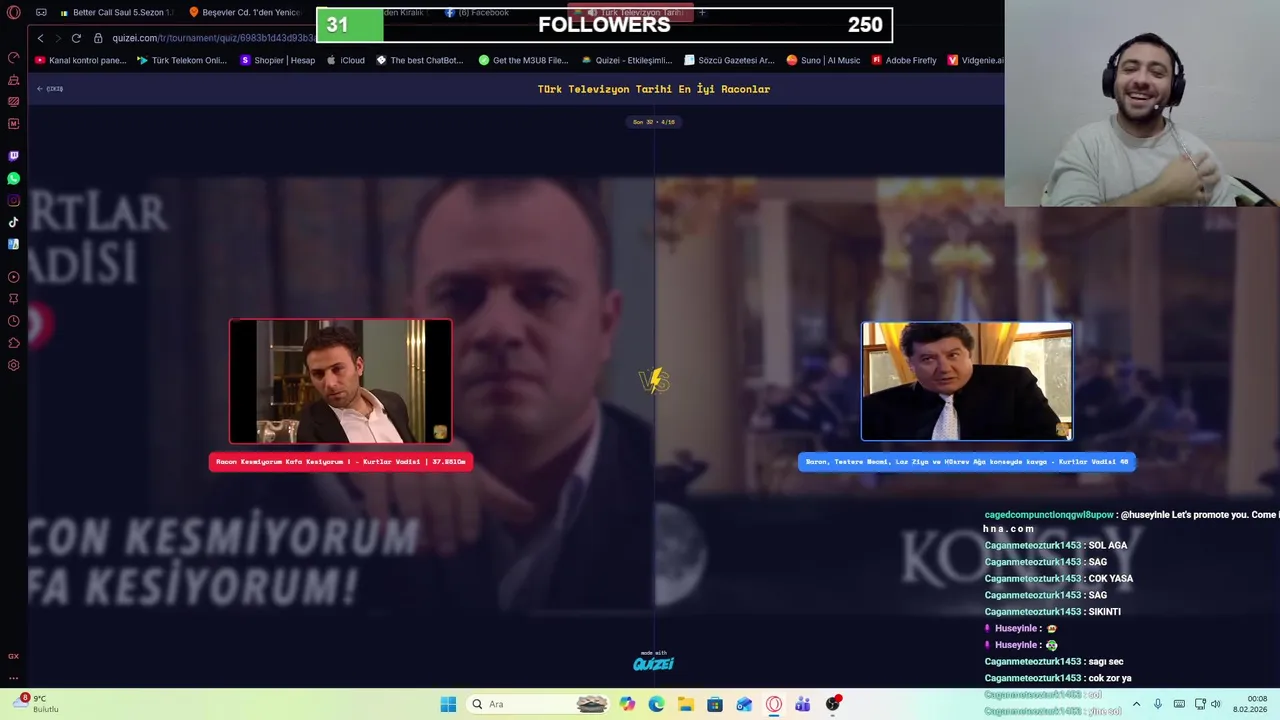
Task: Open Adobe Firefly bookmark
Action: click(x=904, y=60)
